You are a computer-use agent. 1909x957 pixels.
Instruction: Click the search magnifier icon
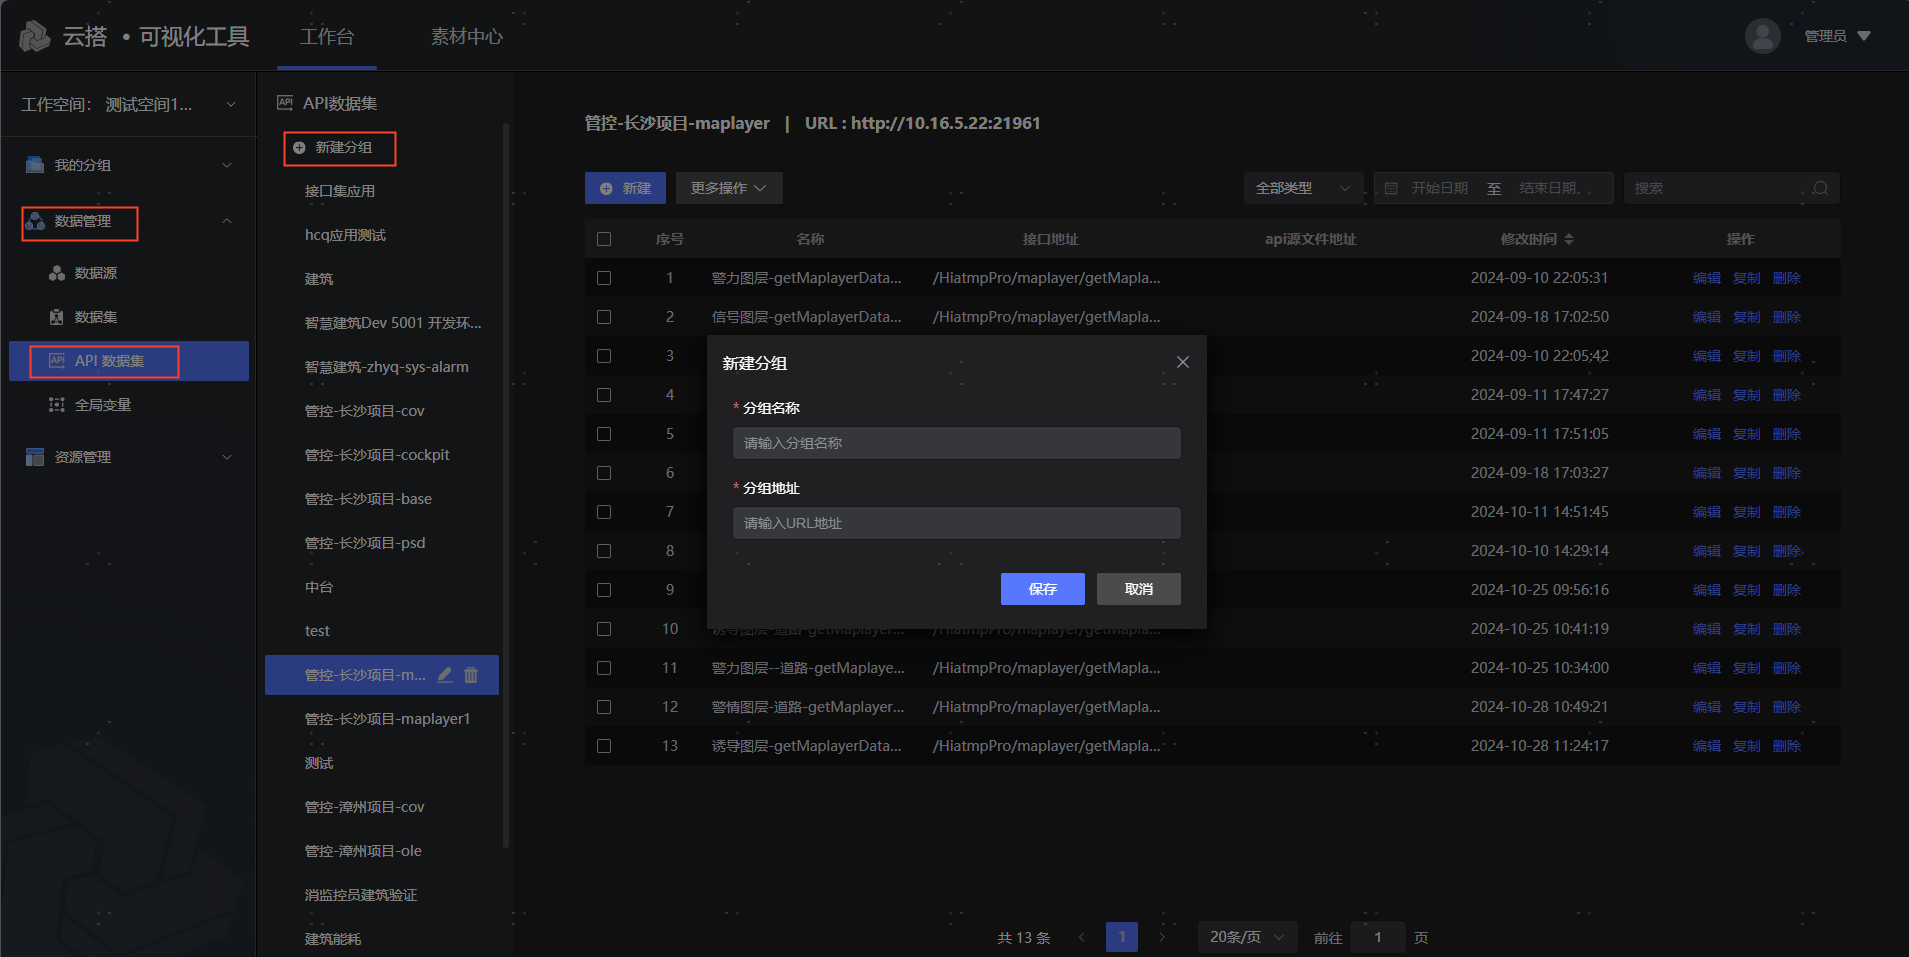click(1820, 188)
